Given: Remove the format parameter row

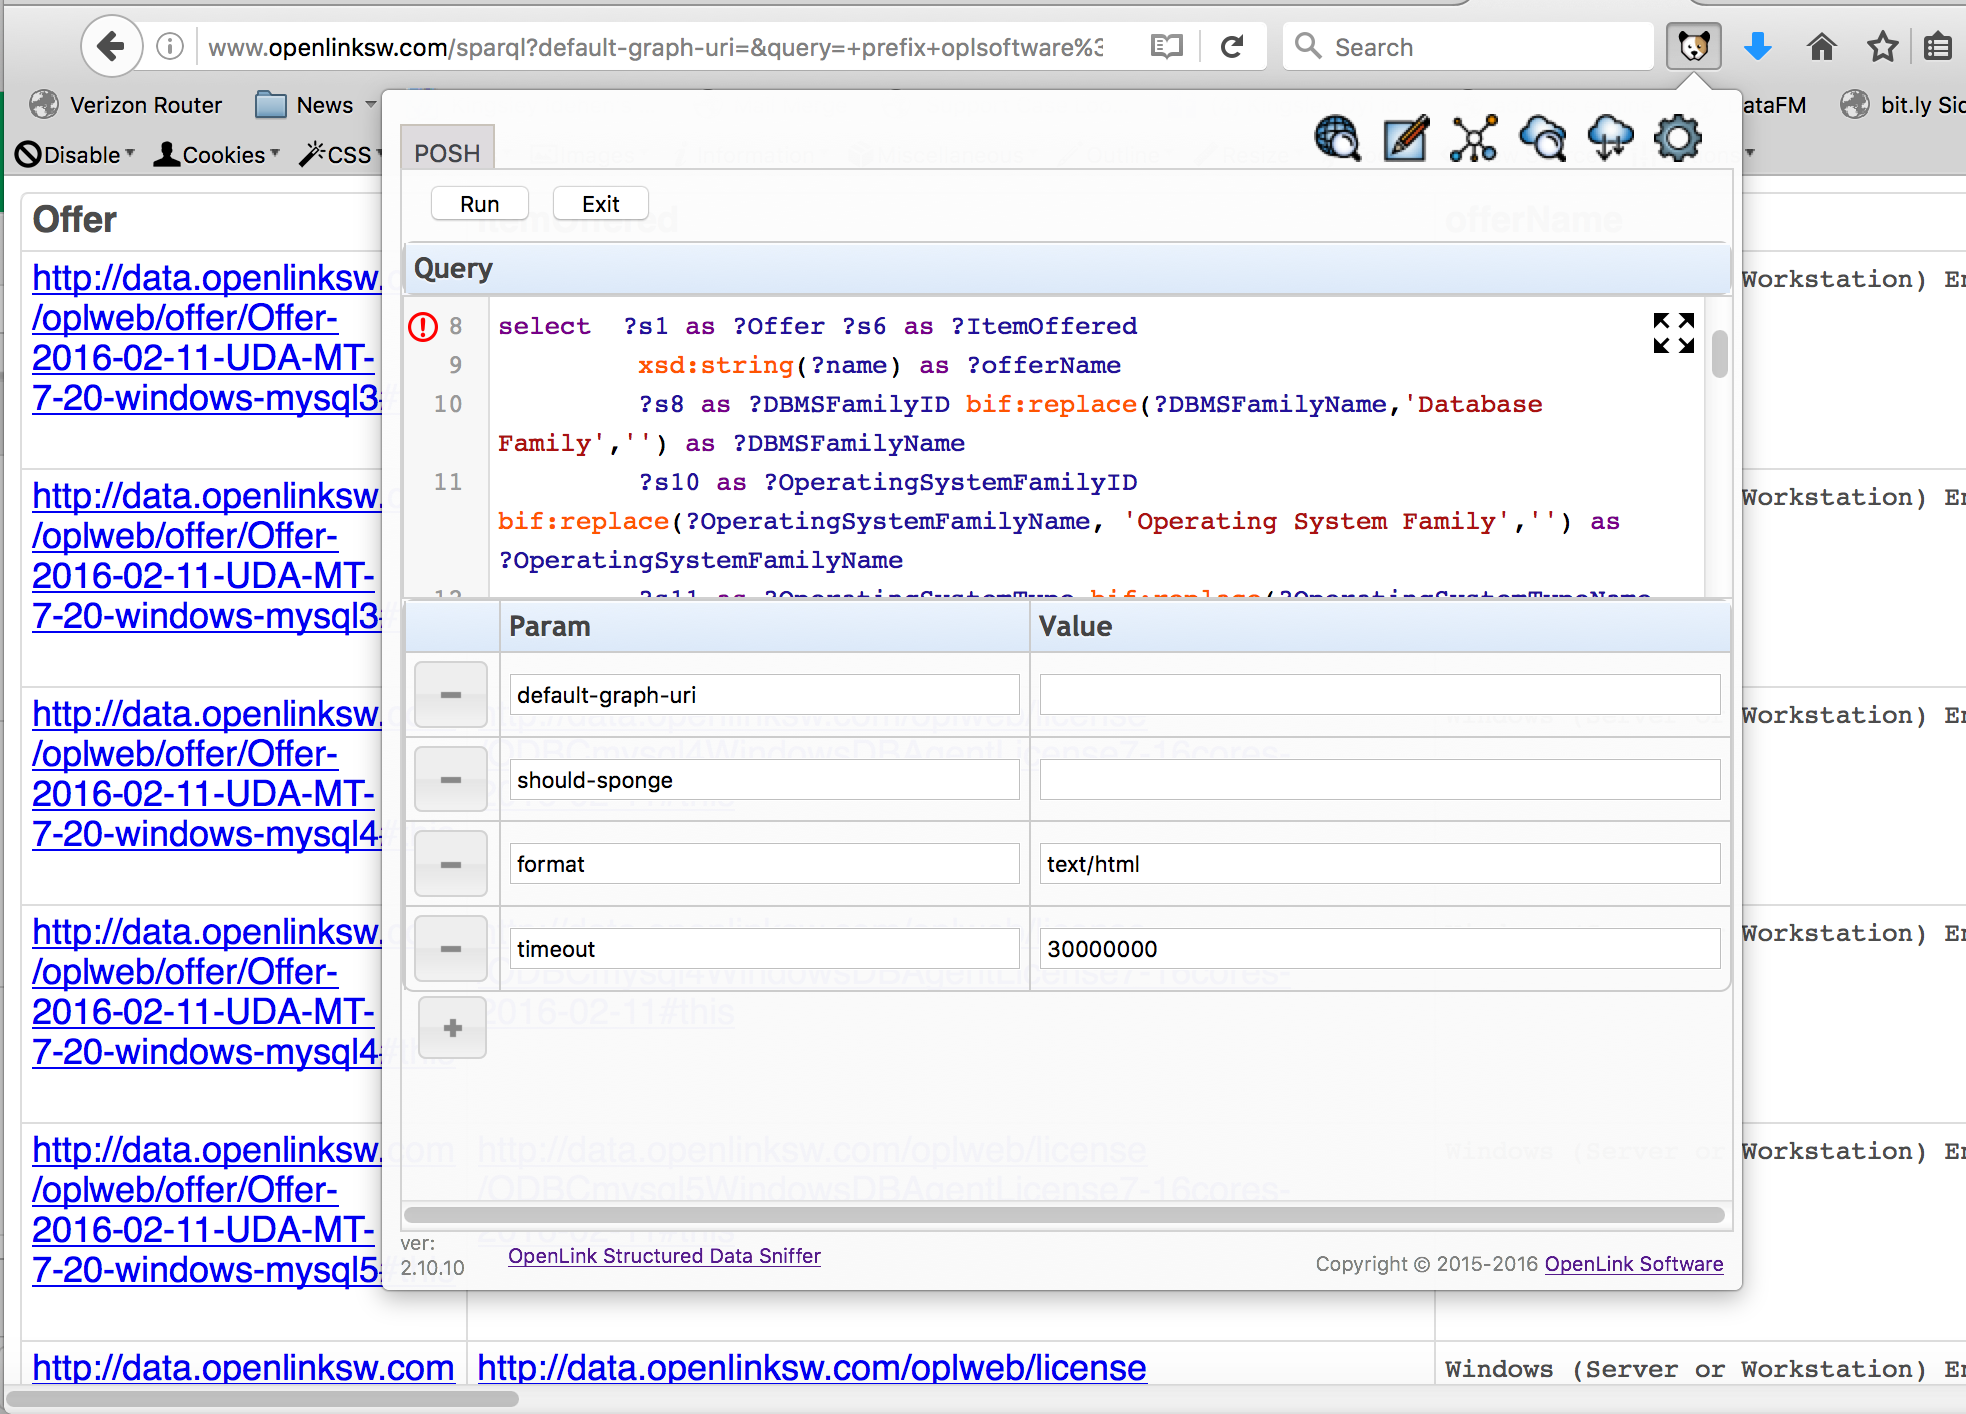Looking at the screenshot, I should [x=450, y=863].
